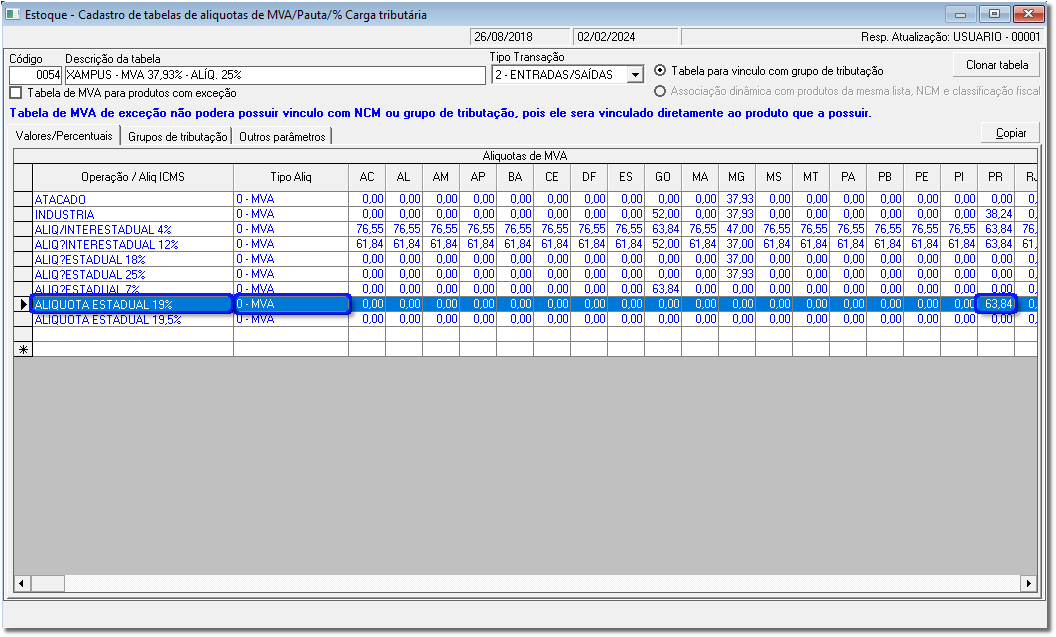This screenshot has height=637, width=1056.
Task: Click the horizontal scrollbar left arrow
Action: 22,583
